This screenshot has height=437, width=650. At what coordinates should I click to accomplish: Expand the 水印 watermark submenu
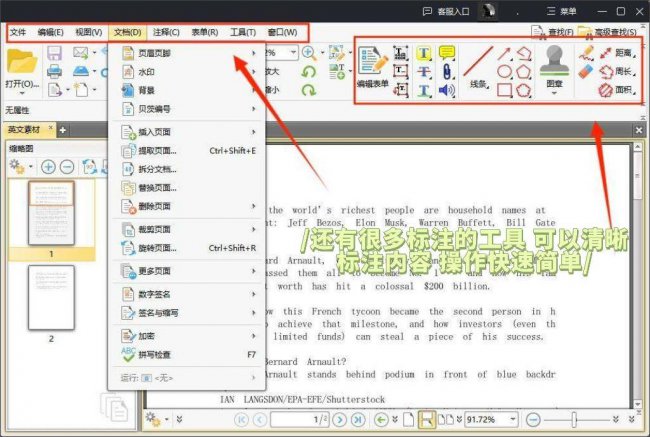tap(189, 72)
